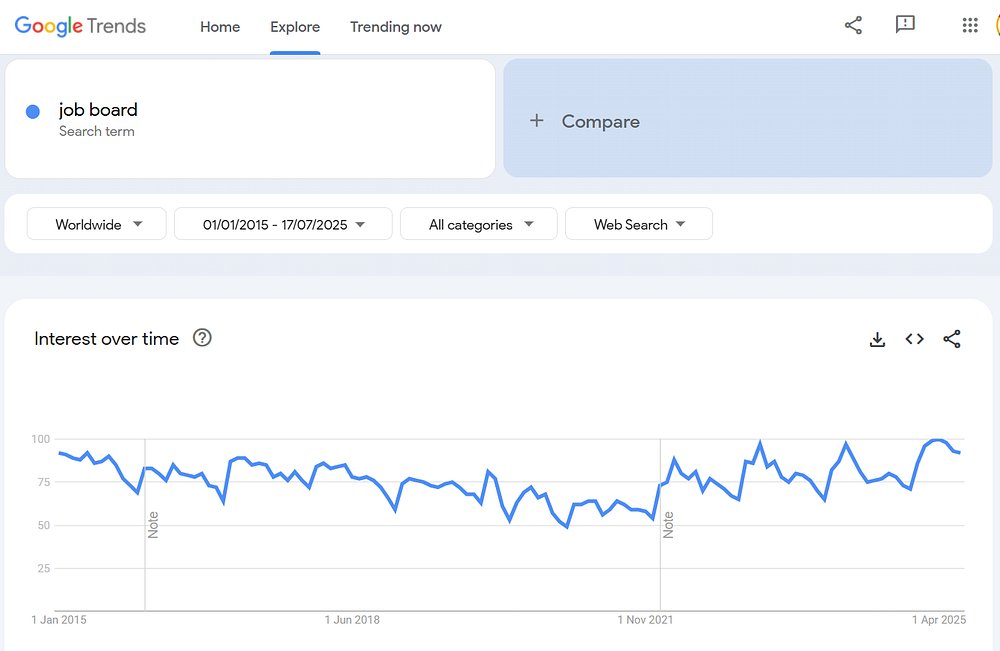Go to the Home tab

(220, 27)
